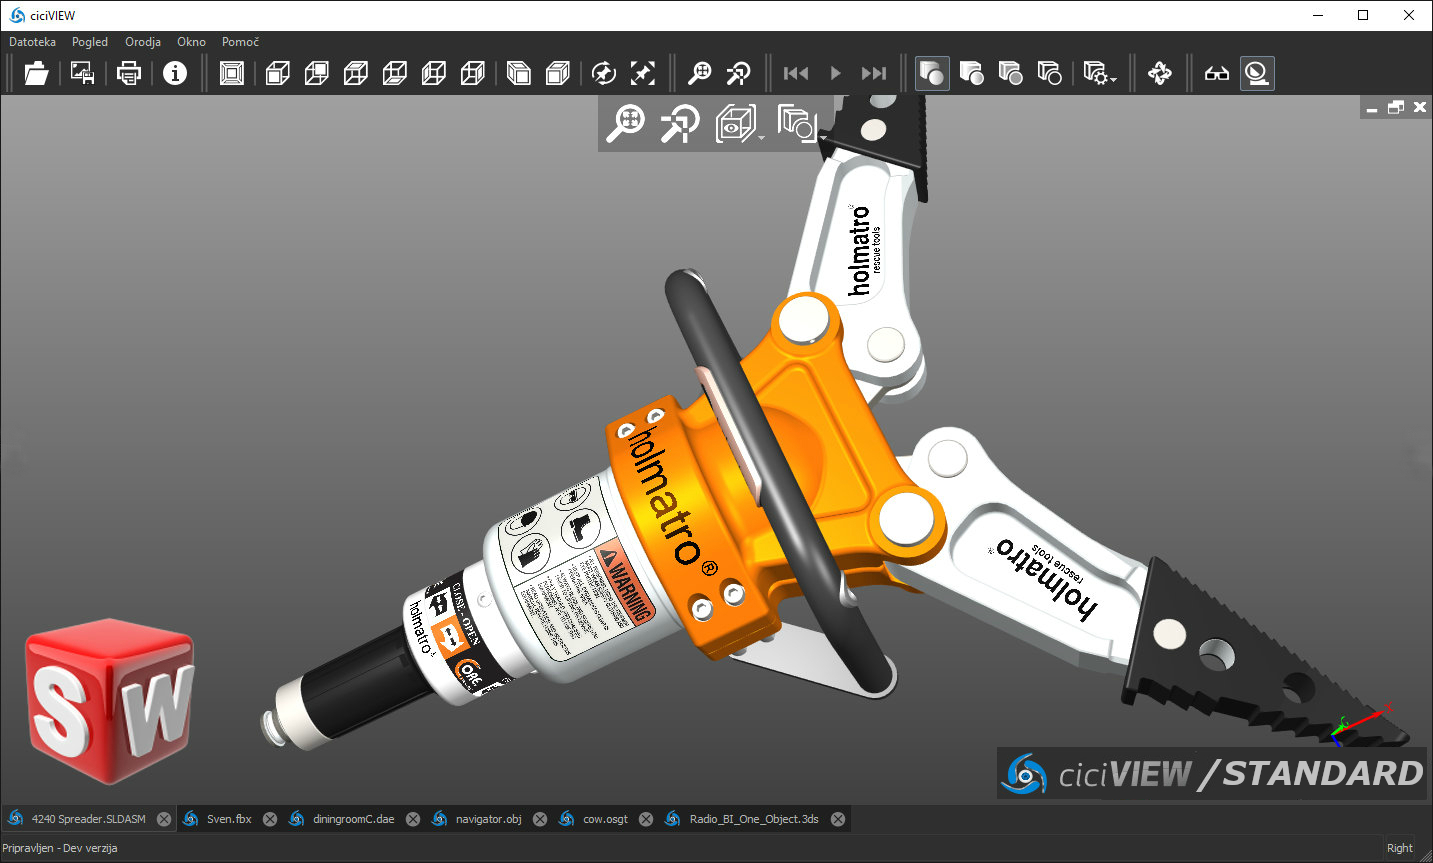Restore the inner document view
Screen dimensions: 1433x863
(1396, 108)
